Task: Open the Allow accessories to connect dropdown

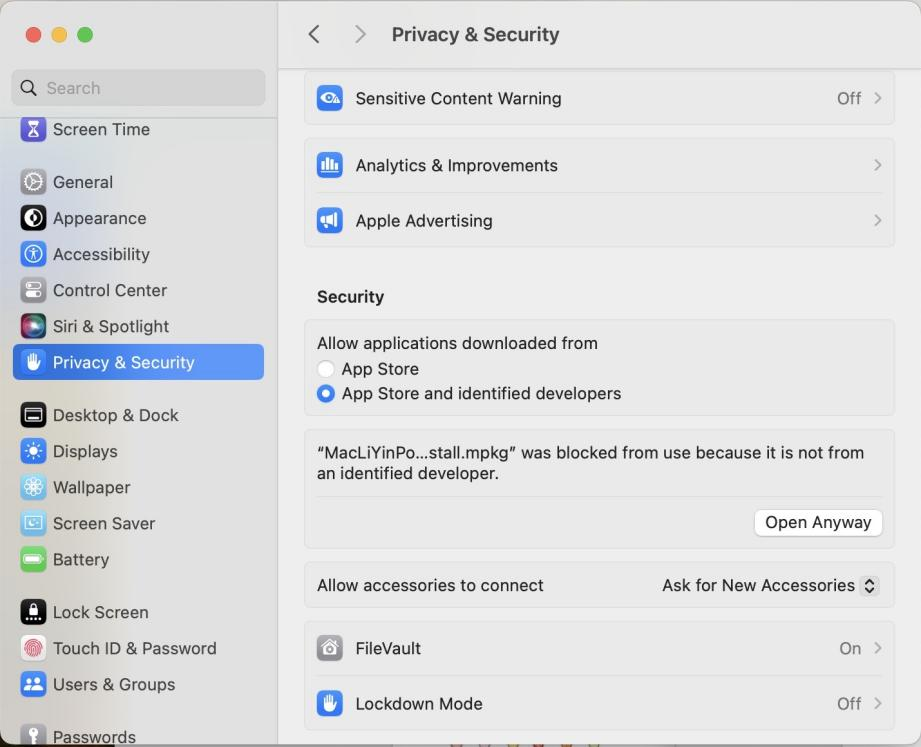Action: (x=768, y=585)
